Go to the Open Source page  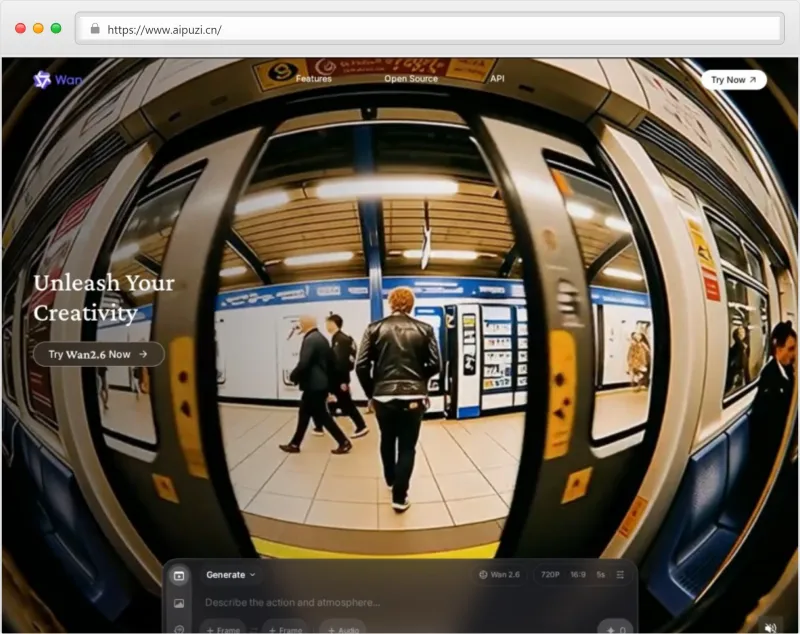411,79
